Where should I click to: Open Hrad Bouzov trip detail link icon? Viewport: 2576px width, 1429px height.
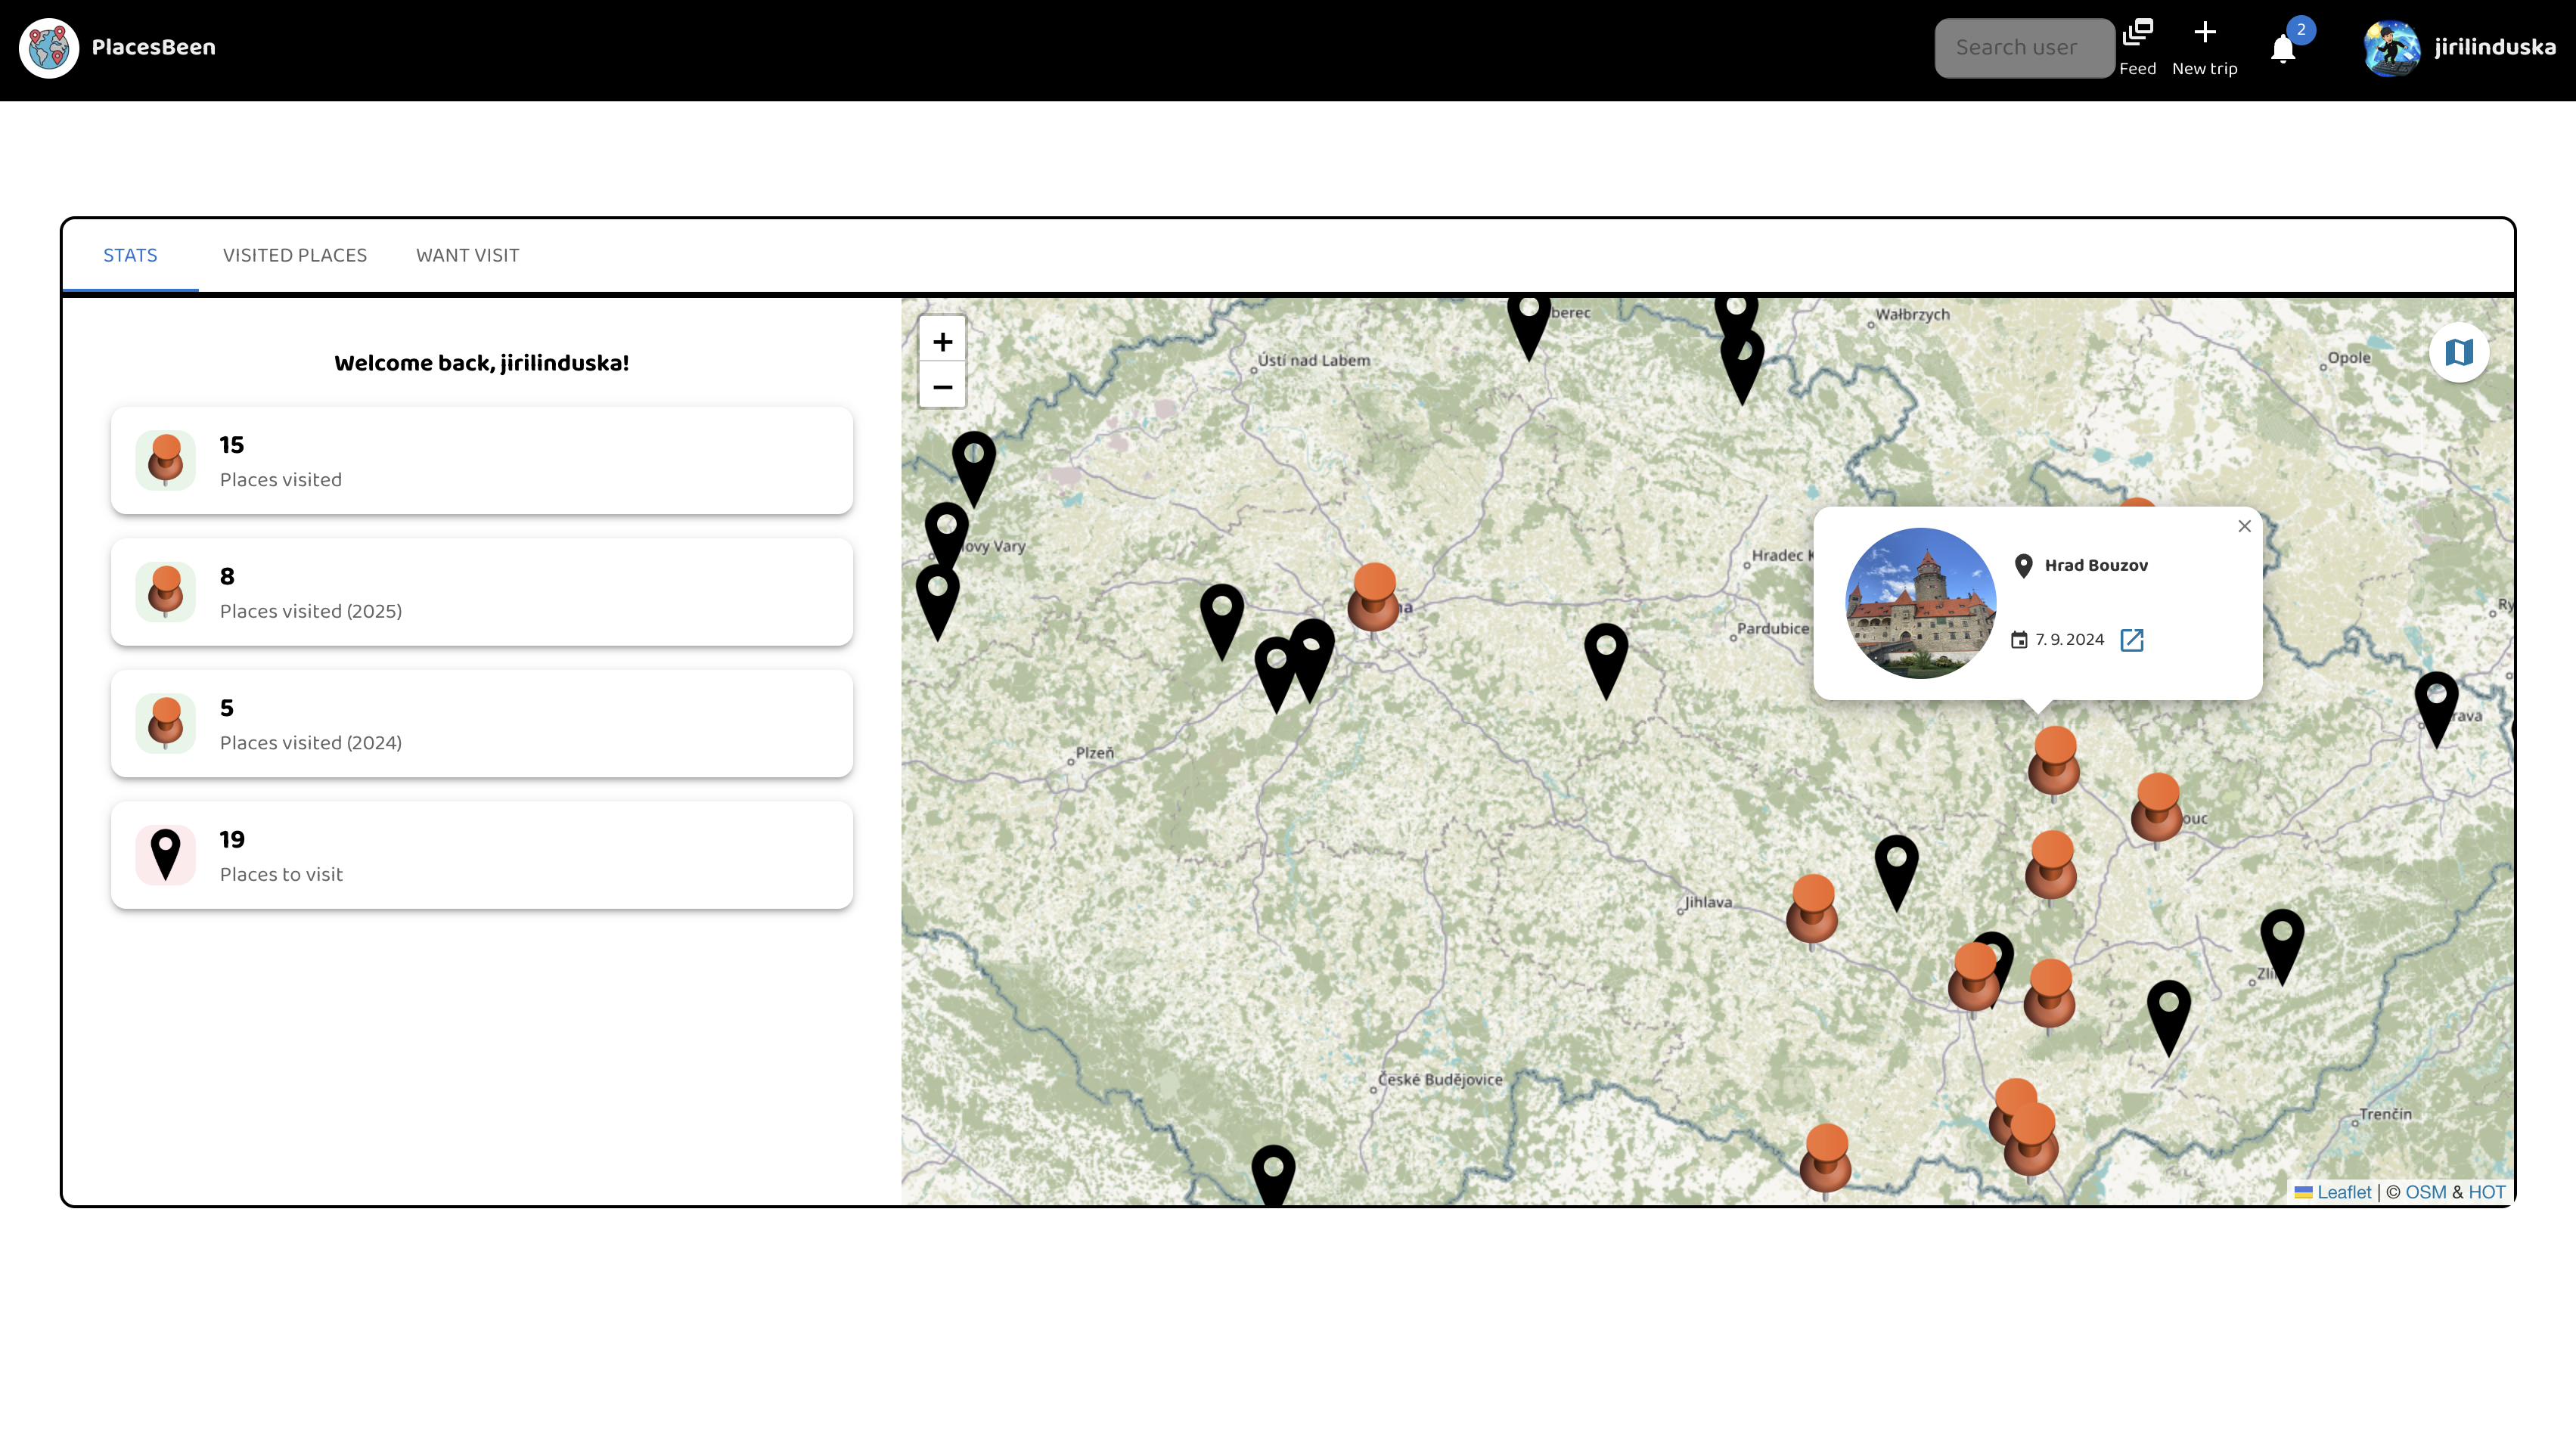coord(2131,640)
